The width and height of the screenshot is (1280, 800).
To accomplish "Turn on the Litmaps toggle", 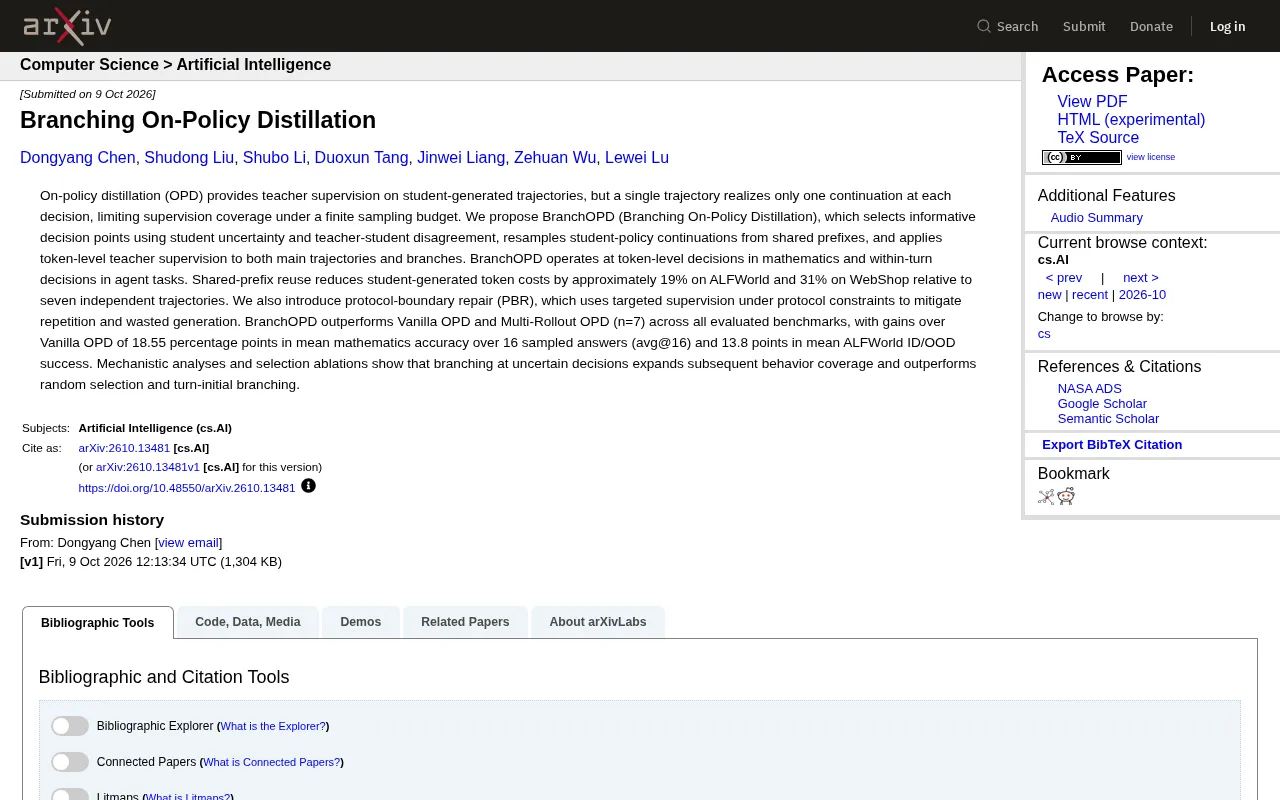I will [70, 796].
